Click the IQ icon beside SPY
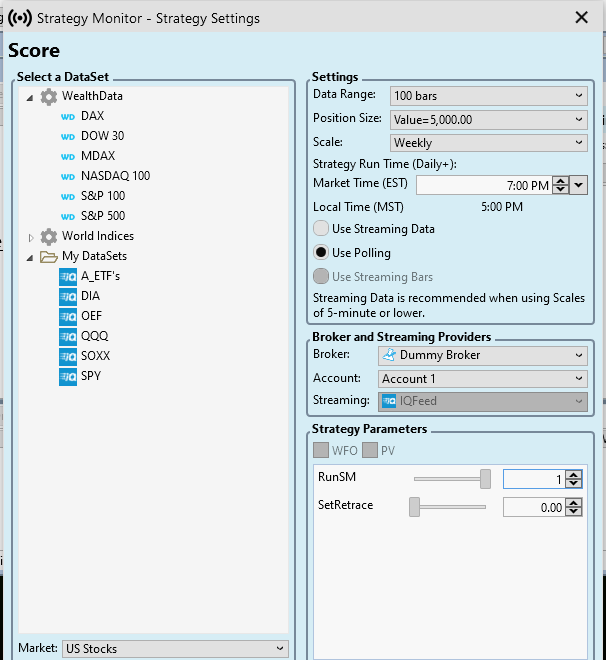Image resolution: width=606 pixels, height=660 pixels. tap(68, 376)
